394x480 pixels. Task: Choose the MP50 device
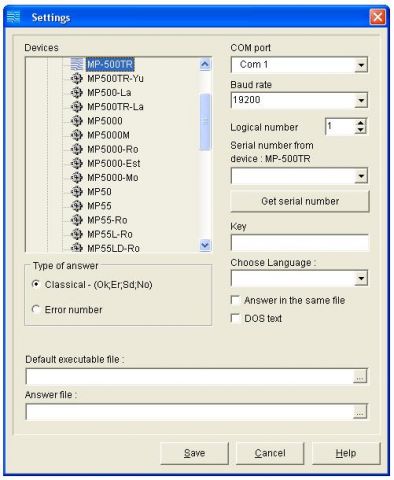pos(99,192)
